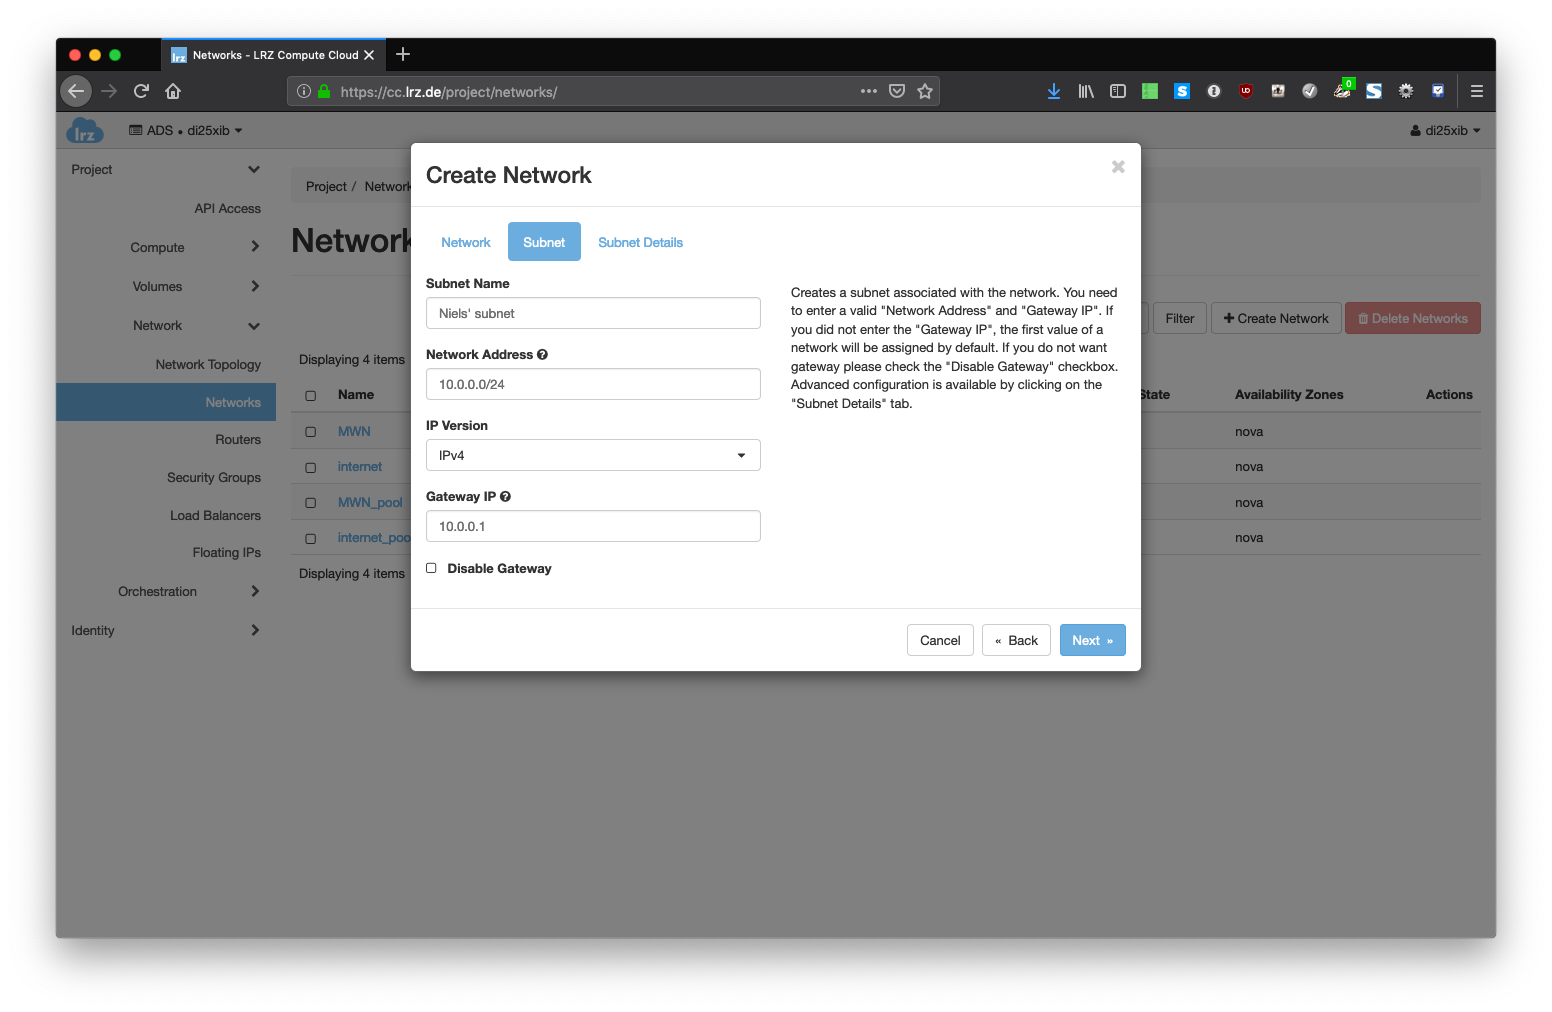Screen dimensions: 1552x1012
Task: Click the Network Address help icon
Action: coord(542,355)
